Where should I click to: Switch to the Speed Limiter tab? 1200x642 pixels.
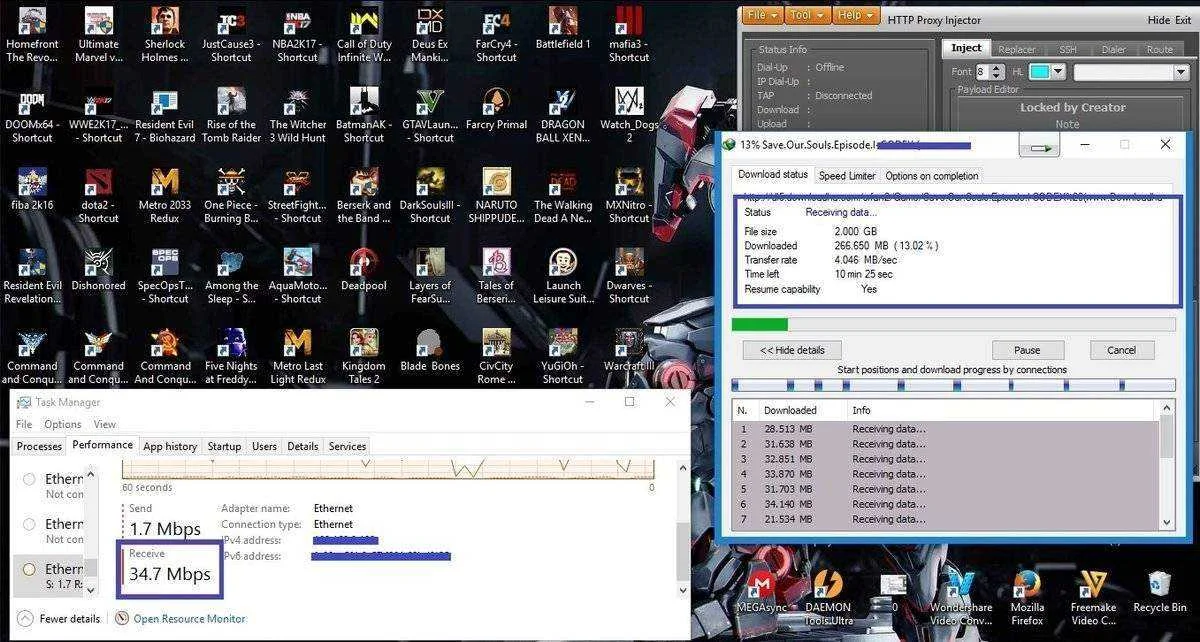click(x=847, y=176)
